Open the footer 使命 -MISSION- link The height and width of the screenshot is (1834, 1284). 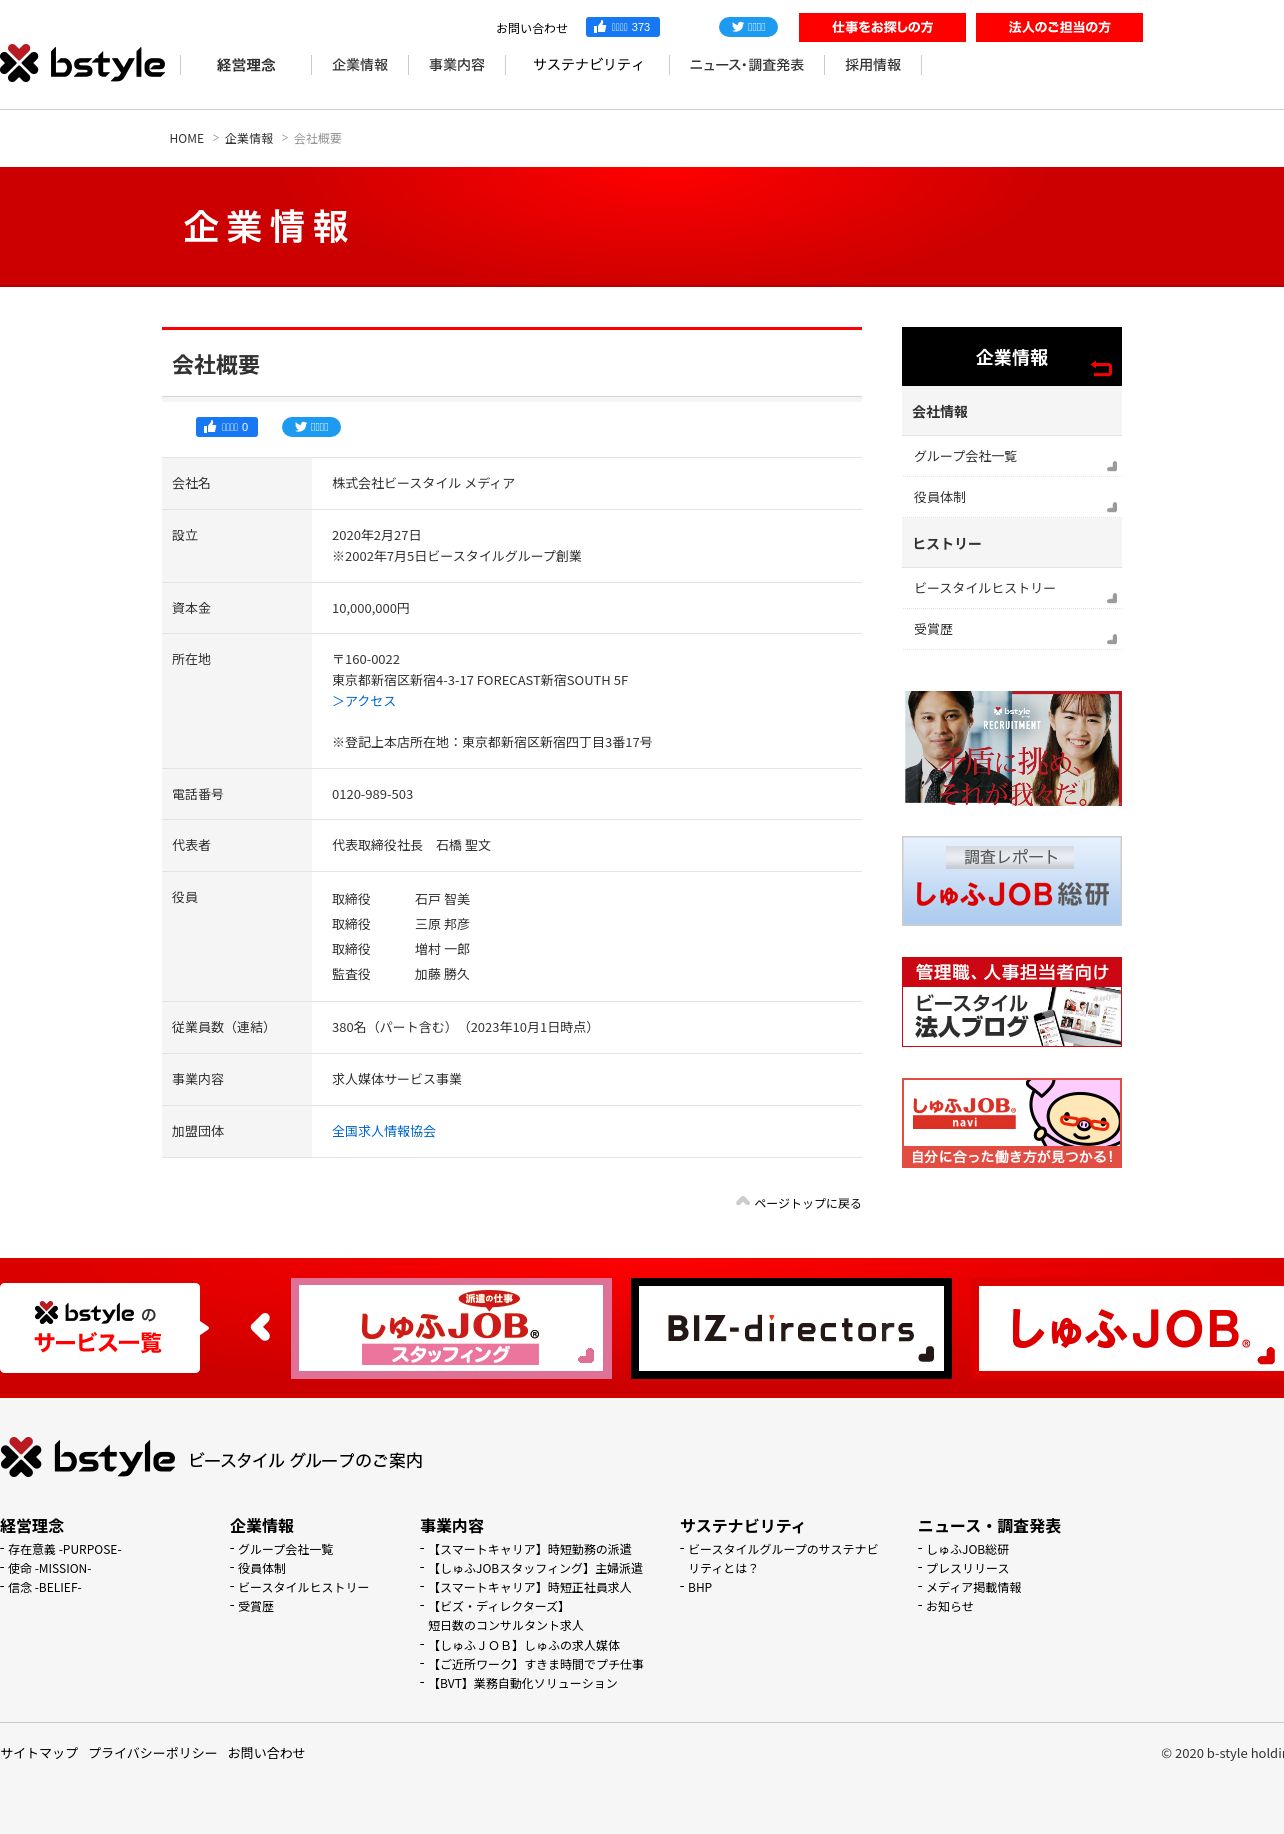(x=50, y=1568)
